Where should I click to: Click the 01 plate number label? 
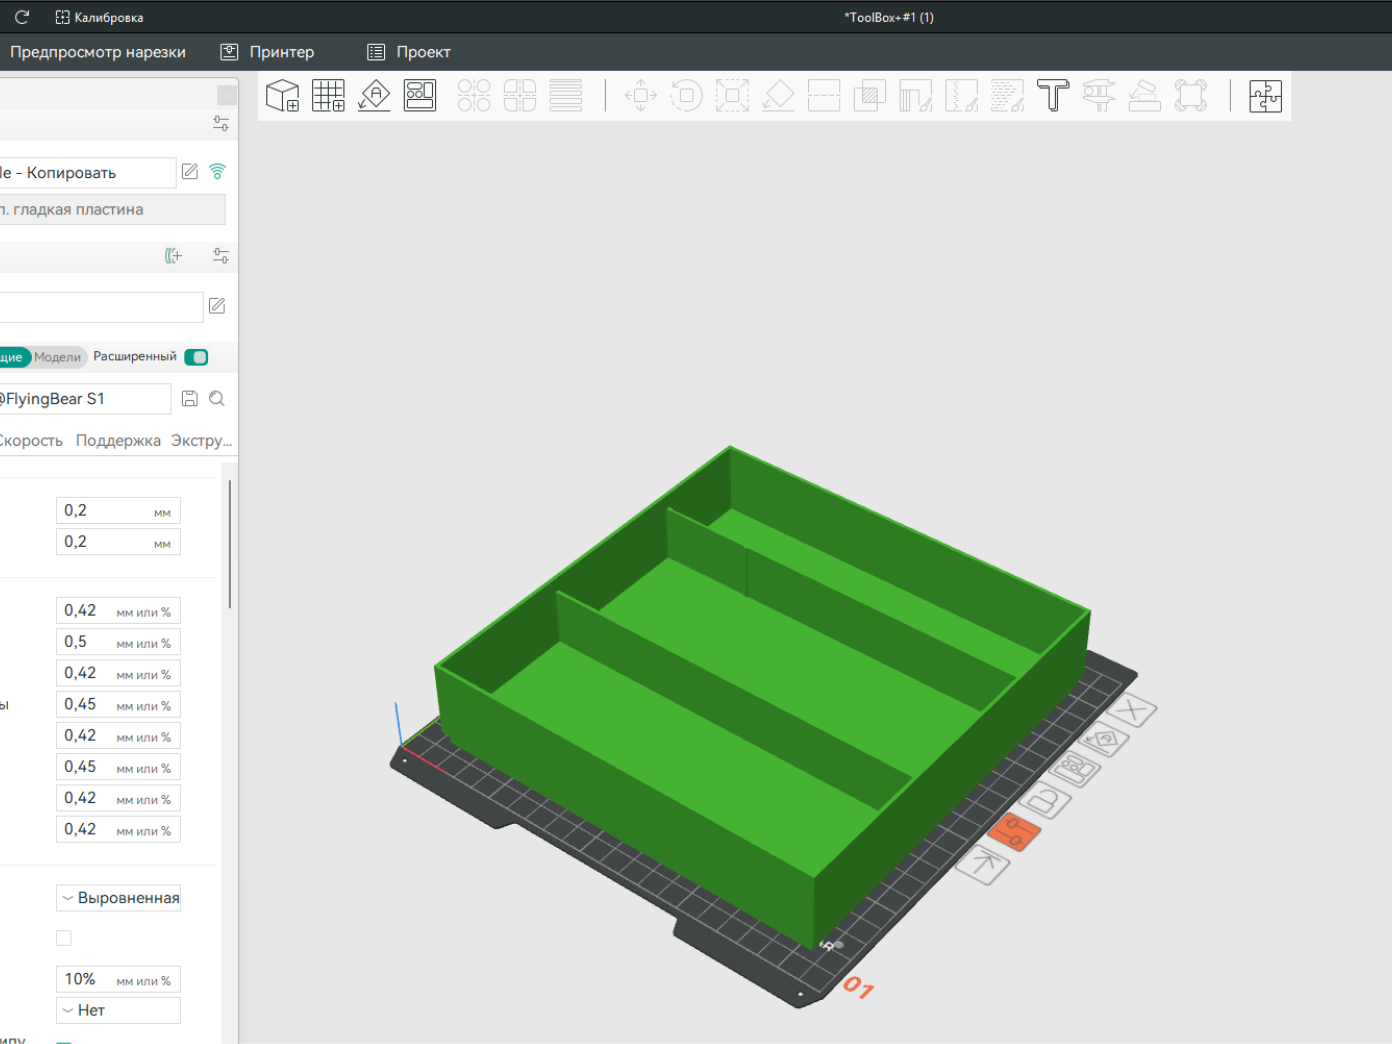tap(858, 988)
